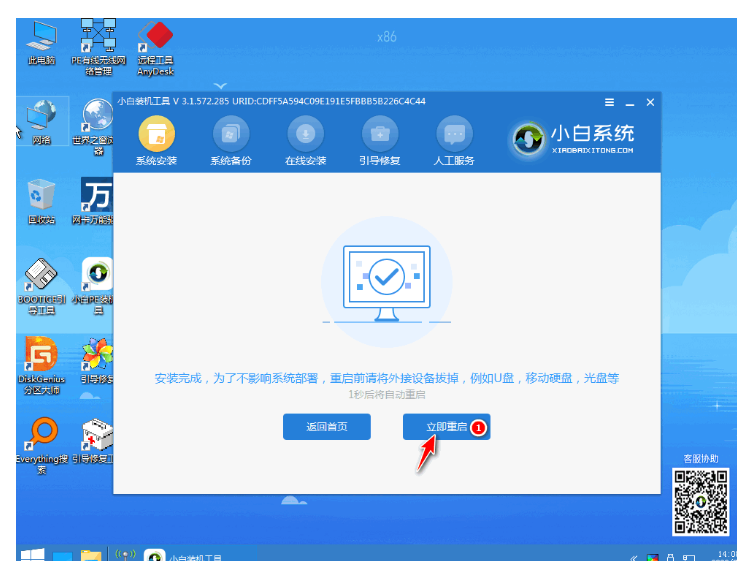Click the taskbar clock

pos(727,555)
